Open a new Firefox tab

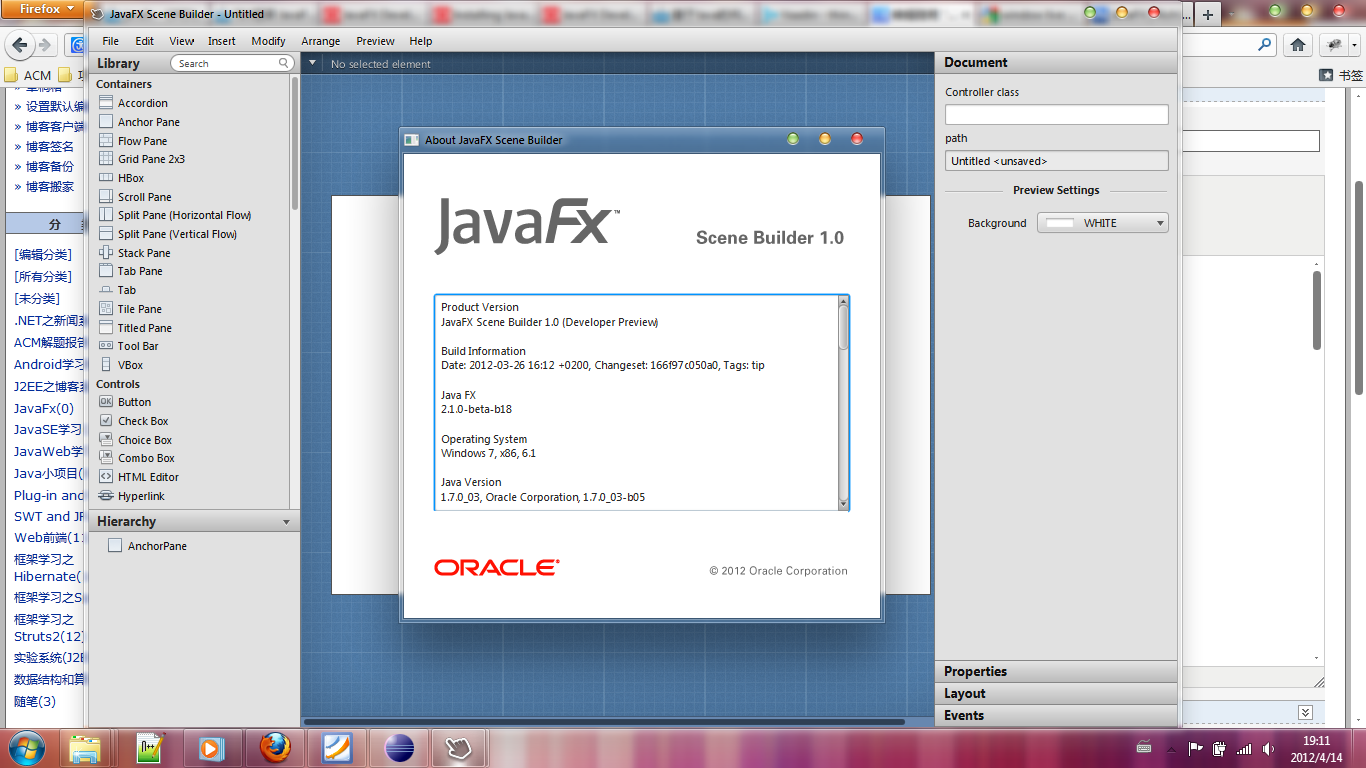1208,15
